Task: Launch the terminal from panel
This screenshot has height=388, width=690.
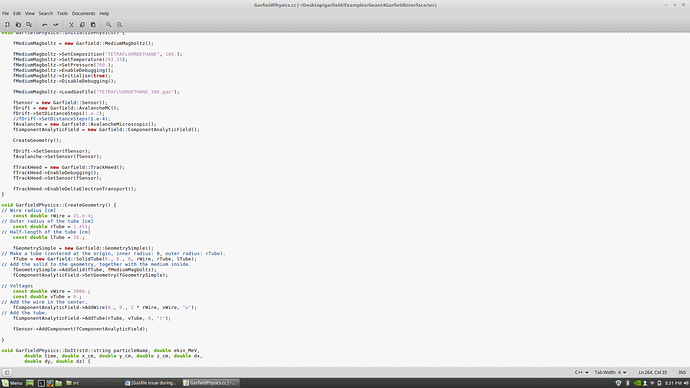Action: 40,383
